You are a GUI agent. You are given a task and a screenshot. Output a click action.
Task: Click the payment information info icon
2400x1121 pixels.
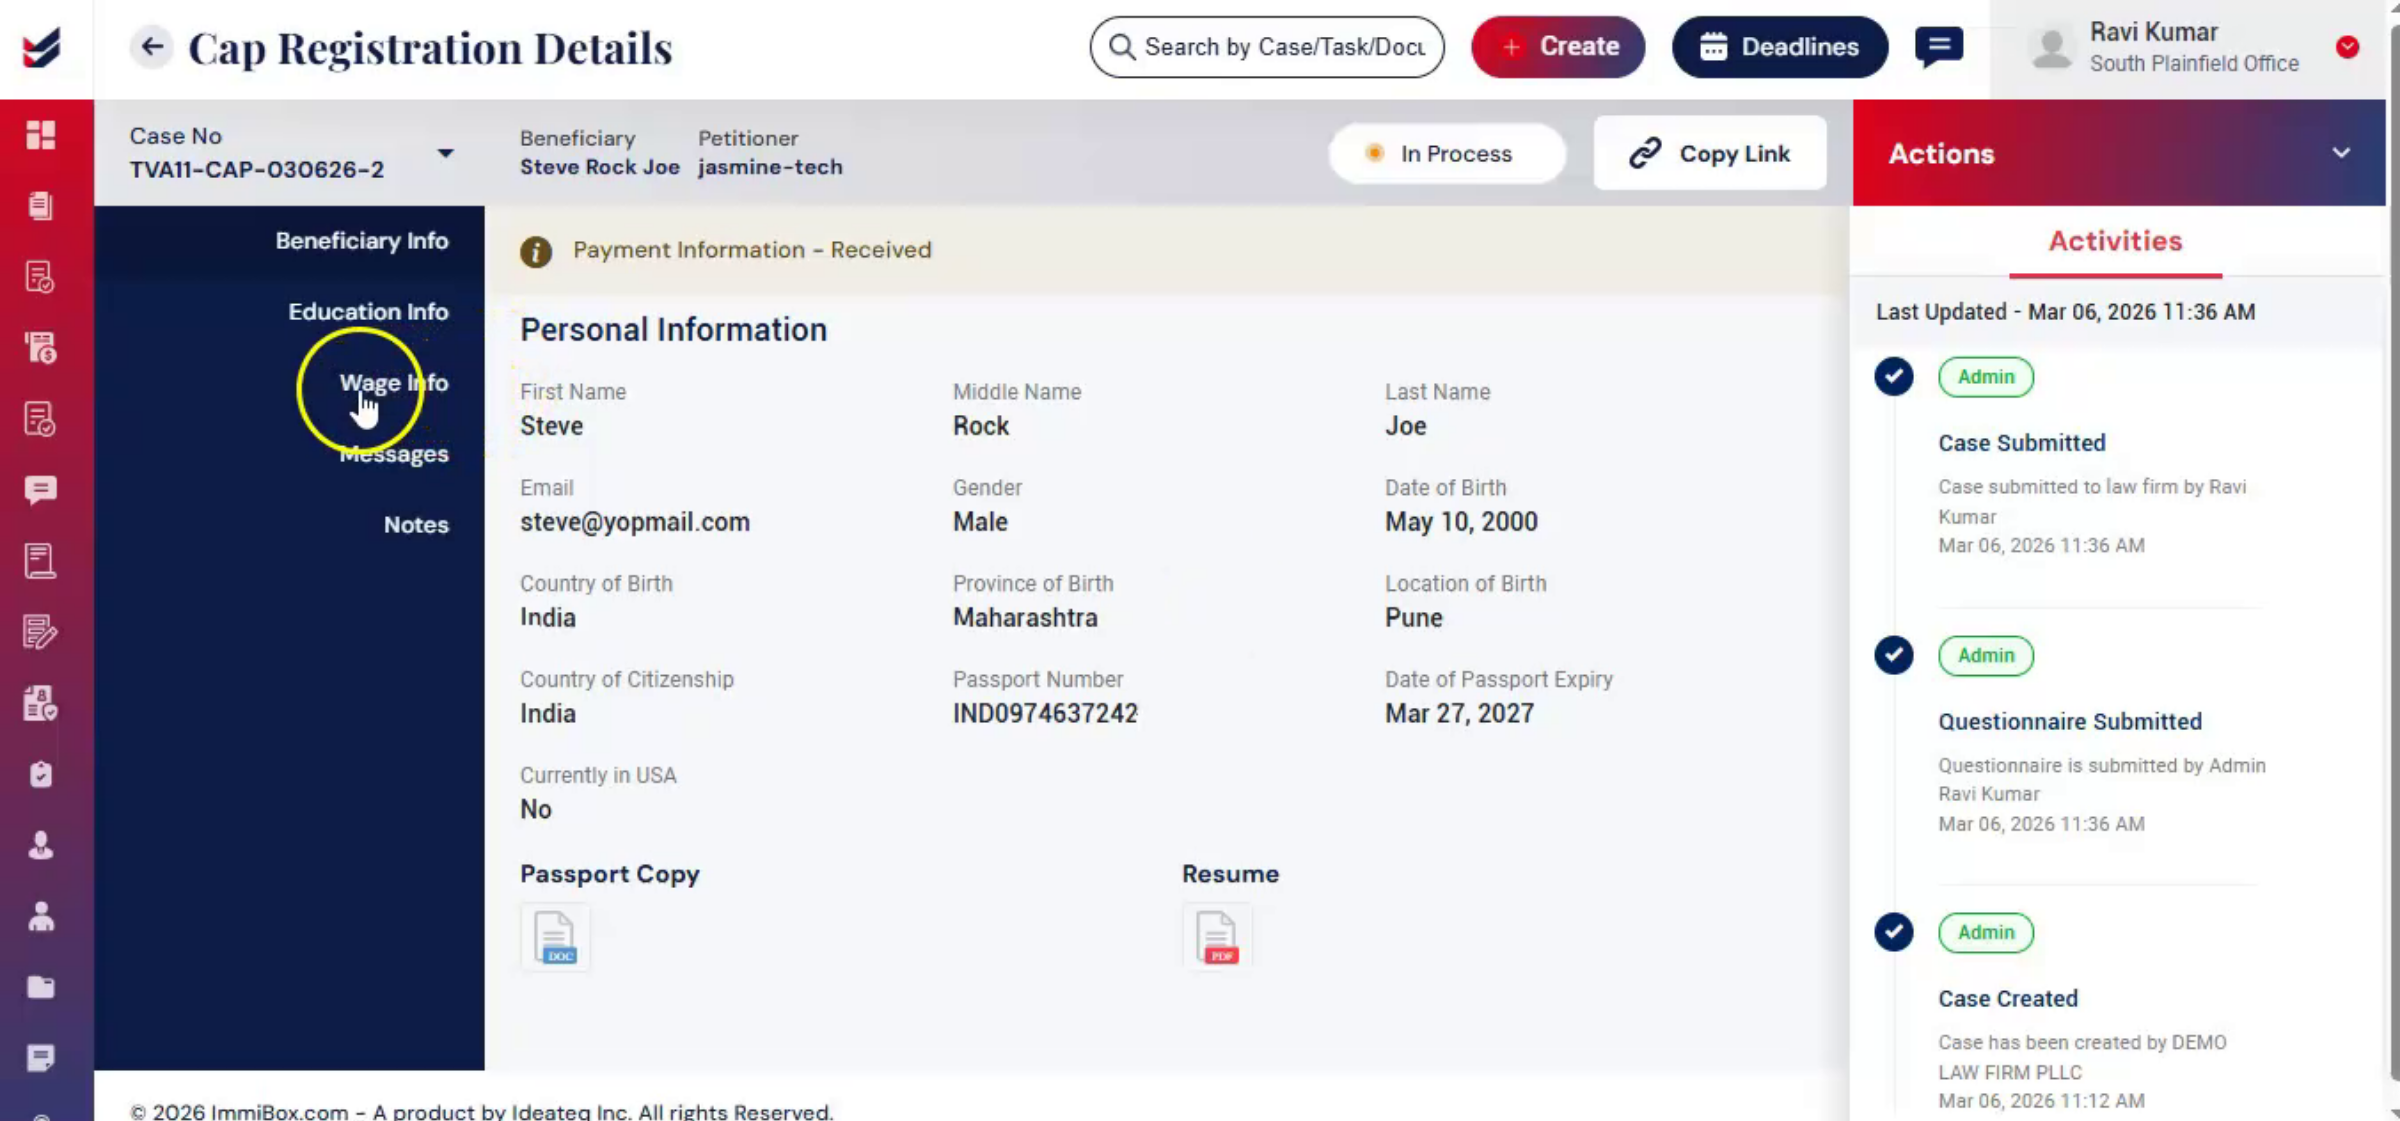(x=536, y=251)
